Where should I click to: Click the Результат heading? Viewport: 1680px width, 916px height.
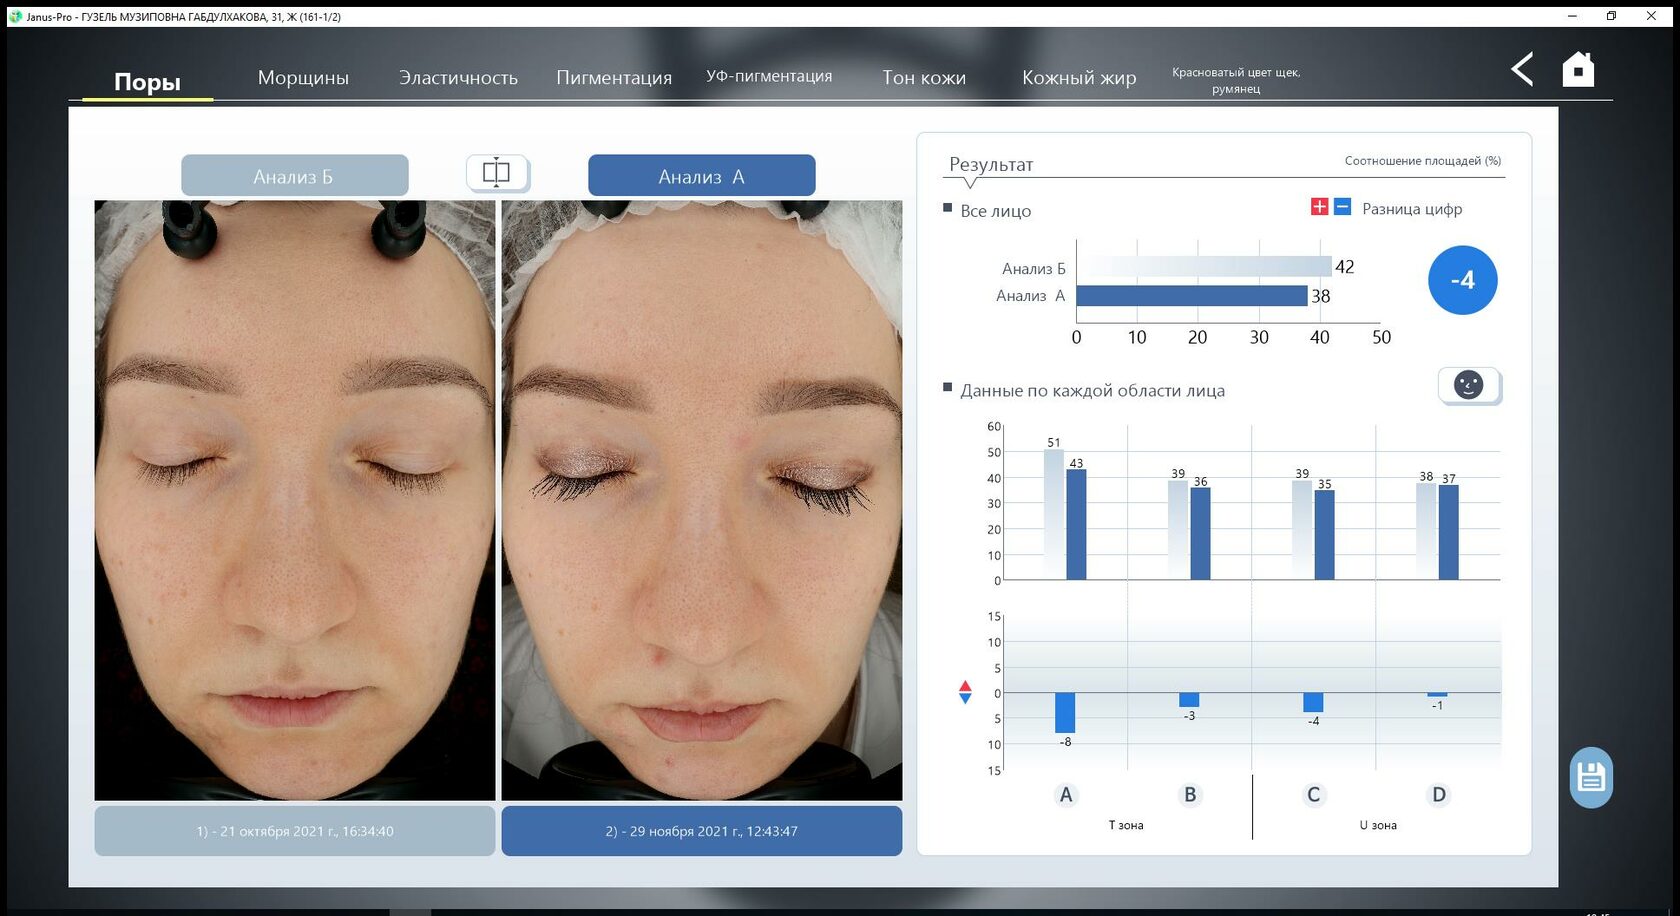click(990, 164)
